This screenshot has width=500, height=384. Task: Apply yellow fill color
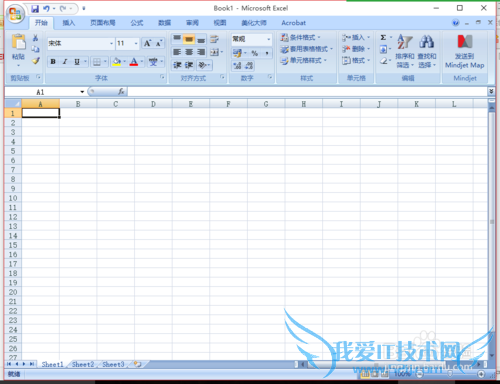tap(116, 62)
